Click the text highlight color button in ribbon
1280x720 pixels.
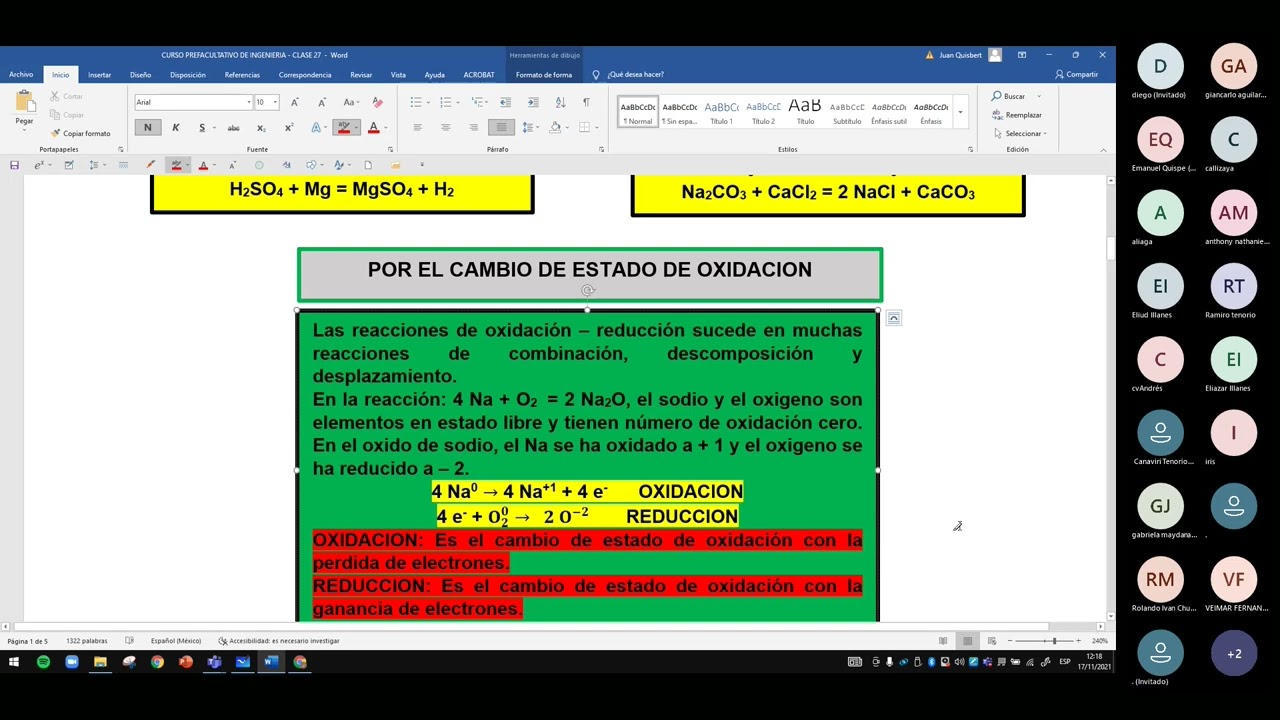[x=344, y=128]
